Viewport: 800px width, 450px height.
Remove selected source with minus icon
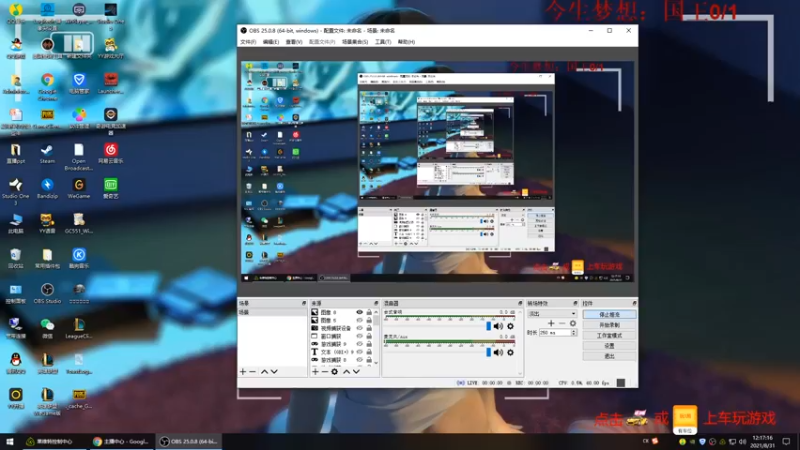click(324, 371)
